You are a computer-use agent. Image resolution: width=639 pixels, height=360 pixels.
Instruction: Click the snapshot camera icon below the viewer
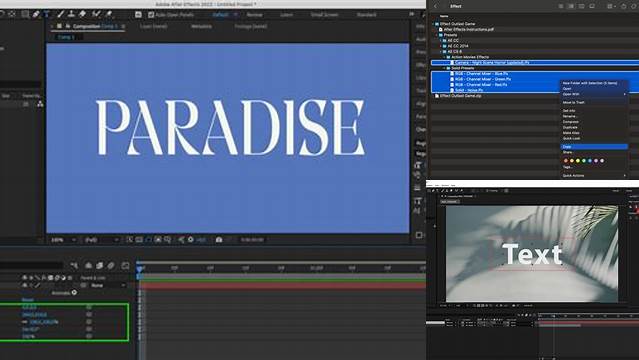[x=219, y=240]
